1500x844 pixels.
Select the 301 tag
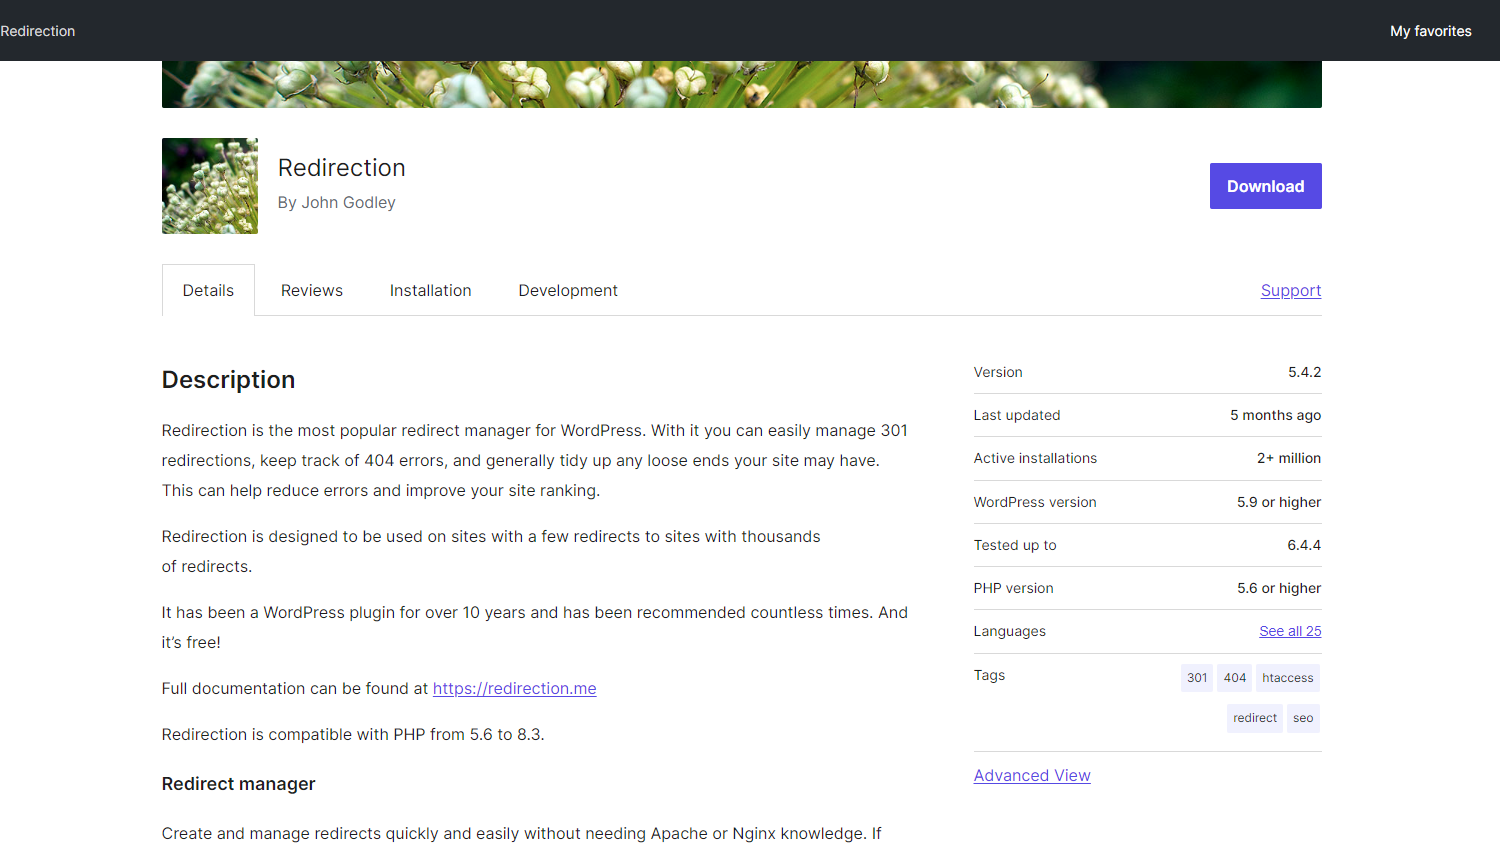[x=1197, y=678]
